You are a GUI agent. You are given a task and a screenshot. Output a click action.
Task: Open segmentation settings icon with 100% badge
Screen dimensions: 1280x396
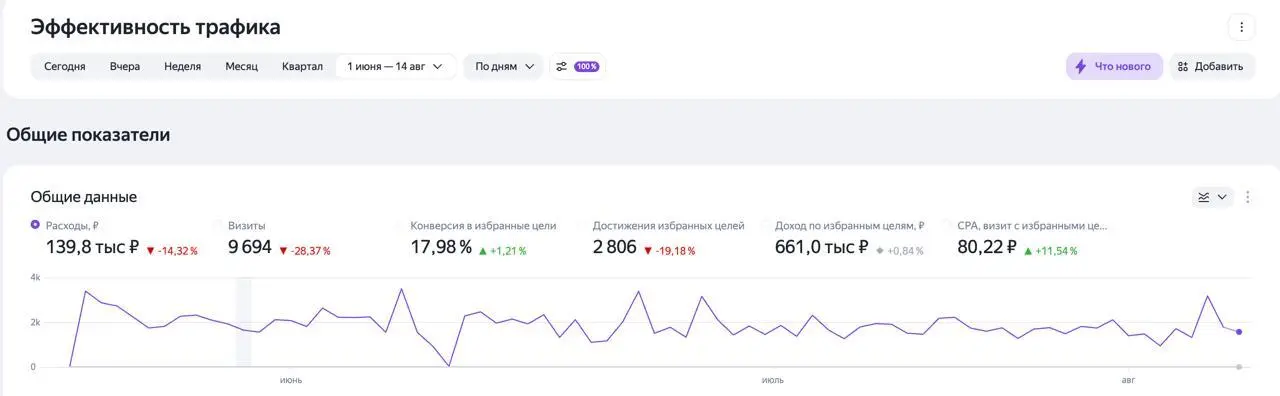pos(577,67)
